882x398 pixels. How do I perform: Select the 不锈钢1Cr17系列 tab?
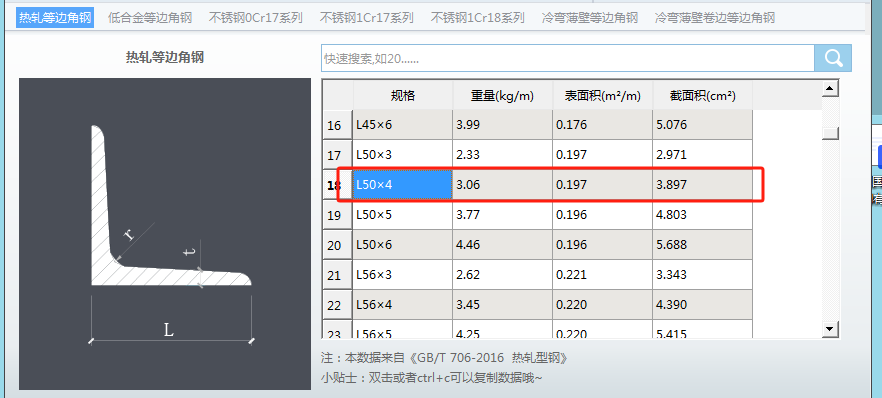[367, 17]
